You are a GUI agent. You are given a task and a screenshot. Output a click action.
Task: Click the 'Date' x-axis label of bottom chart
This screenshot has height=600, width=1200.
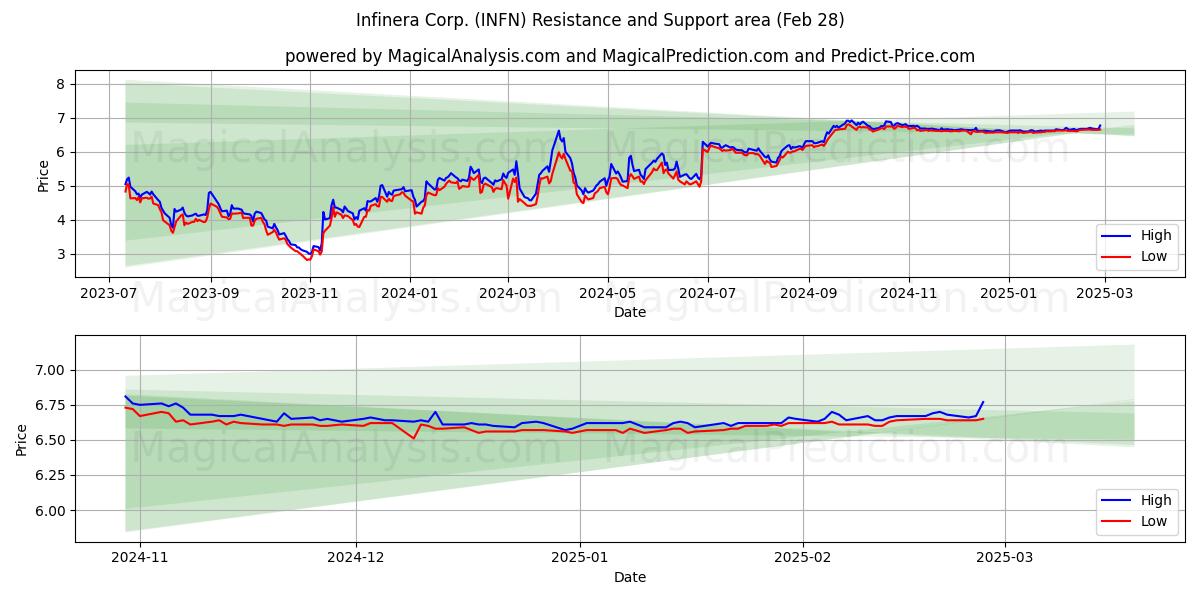630,577
